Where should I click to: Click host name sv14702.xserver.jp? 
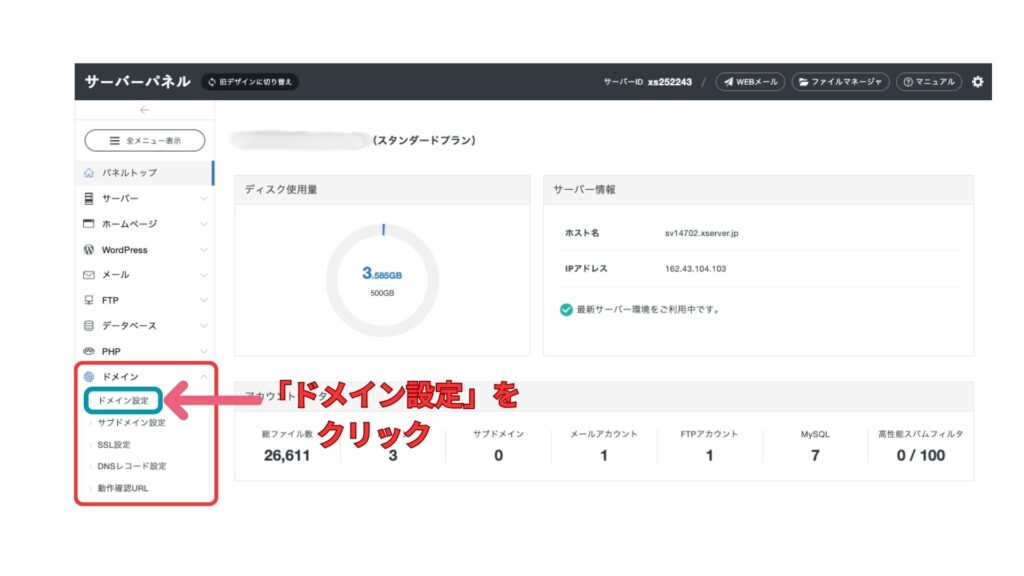[x=701, y=233]
